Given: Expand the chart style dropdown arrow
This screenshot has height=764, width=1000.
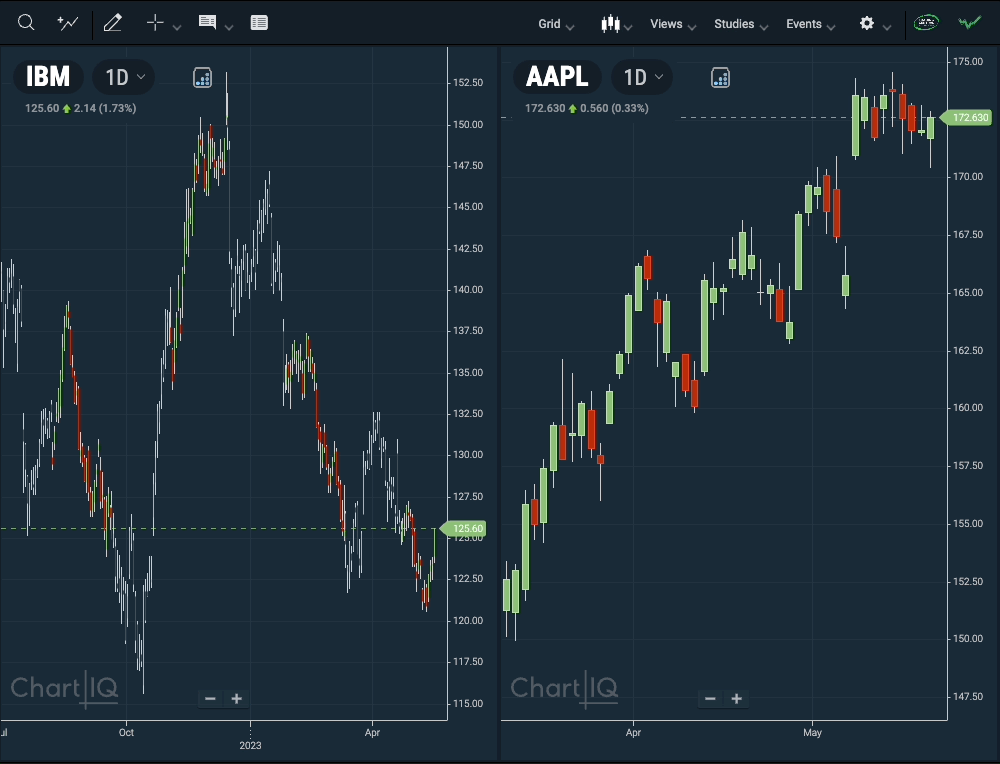Looking at the screenshot, I should [628, 27].
